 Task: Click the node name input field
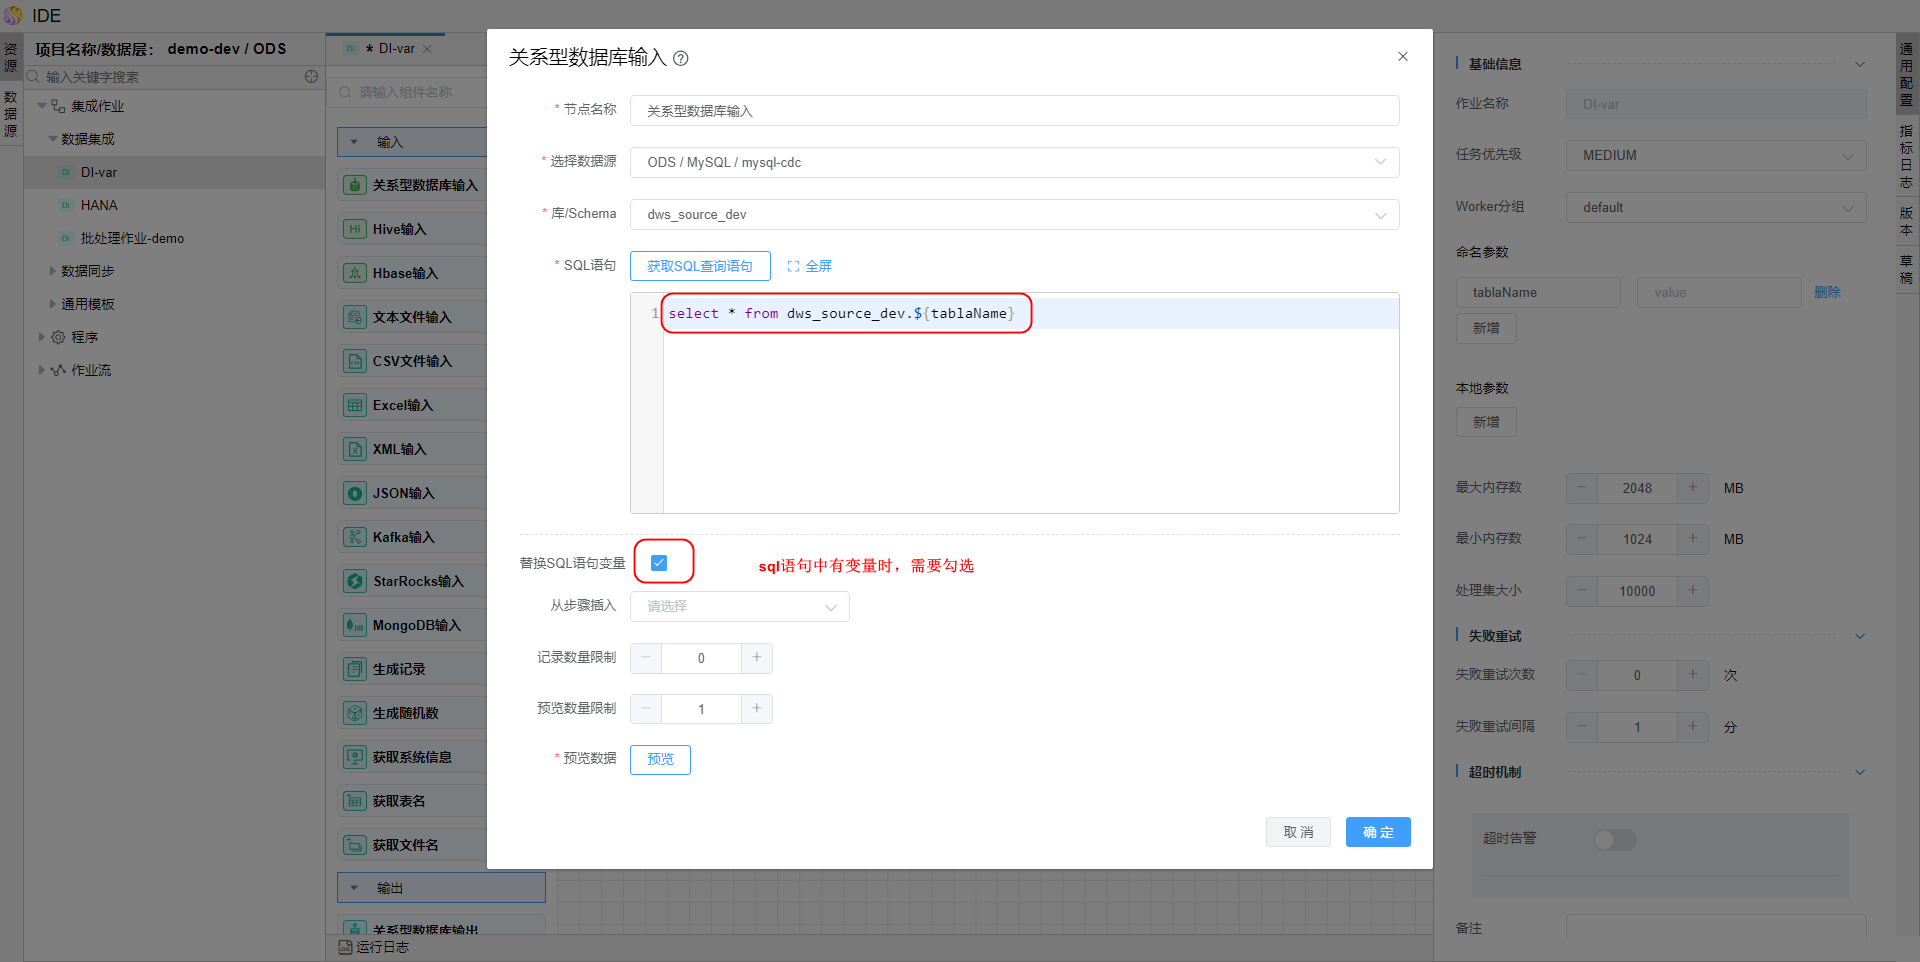[1014, 111]
